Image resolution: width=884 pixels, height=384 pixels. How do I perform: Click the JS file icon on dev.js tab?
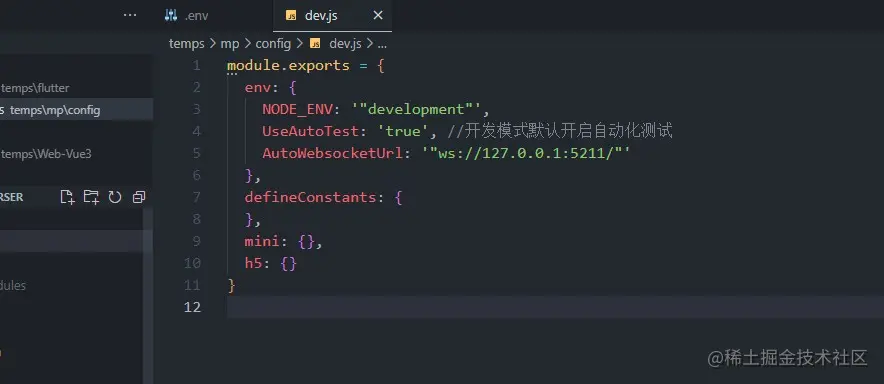tap(291, 16)
